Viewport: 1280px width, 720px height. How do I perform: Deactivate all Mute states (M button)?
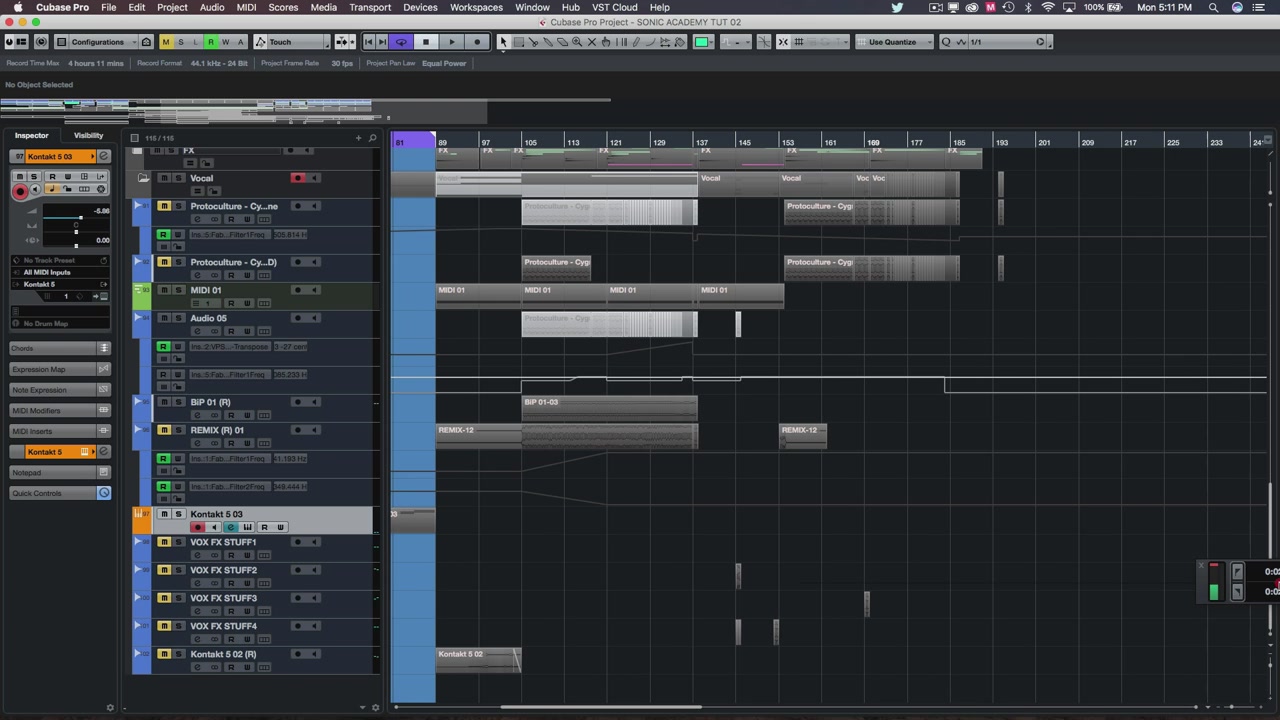tap(166, 42)
